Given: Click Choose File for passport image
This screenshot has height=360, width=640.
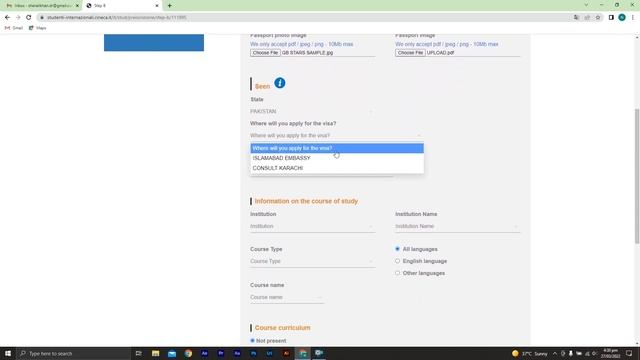Looking at the screenshot, I should click(410, 53).
